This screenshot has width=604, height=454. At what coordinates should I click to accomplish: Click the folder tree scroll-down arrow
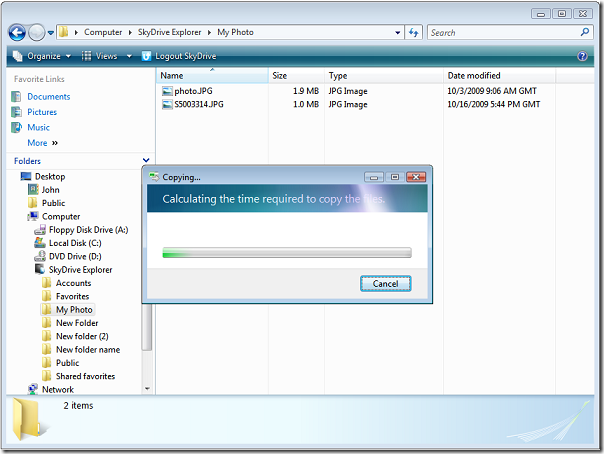pos(147,389)
